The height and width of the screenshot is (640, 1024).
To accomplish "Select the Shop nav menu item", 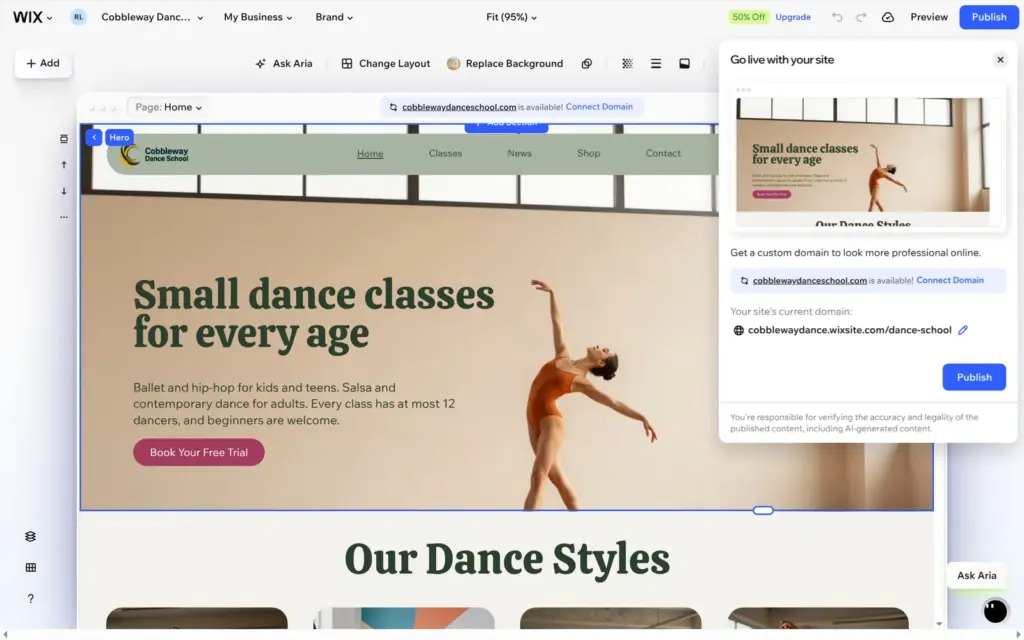I will pos(588,153).
